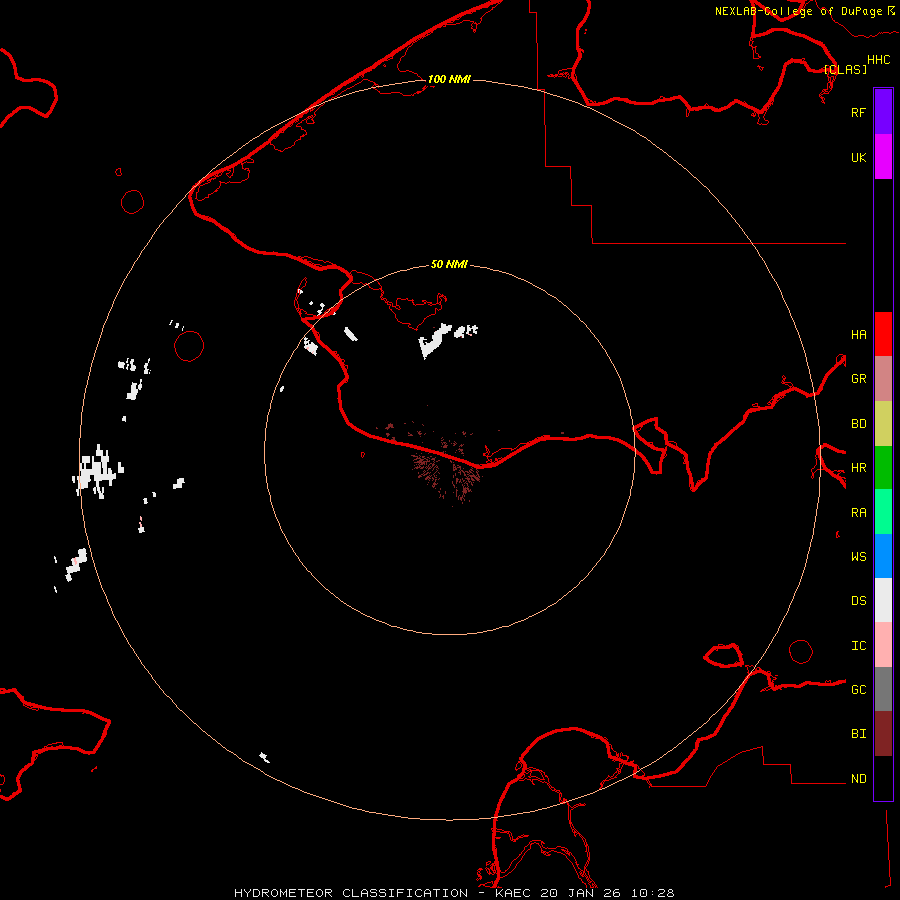This screenshot has width=900, height=900.
Task: Click the RF legend label
Action: (x=858, y=112)
